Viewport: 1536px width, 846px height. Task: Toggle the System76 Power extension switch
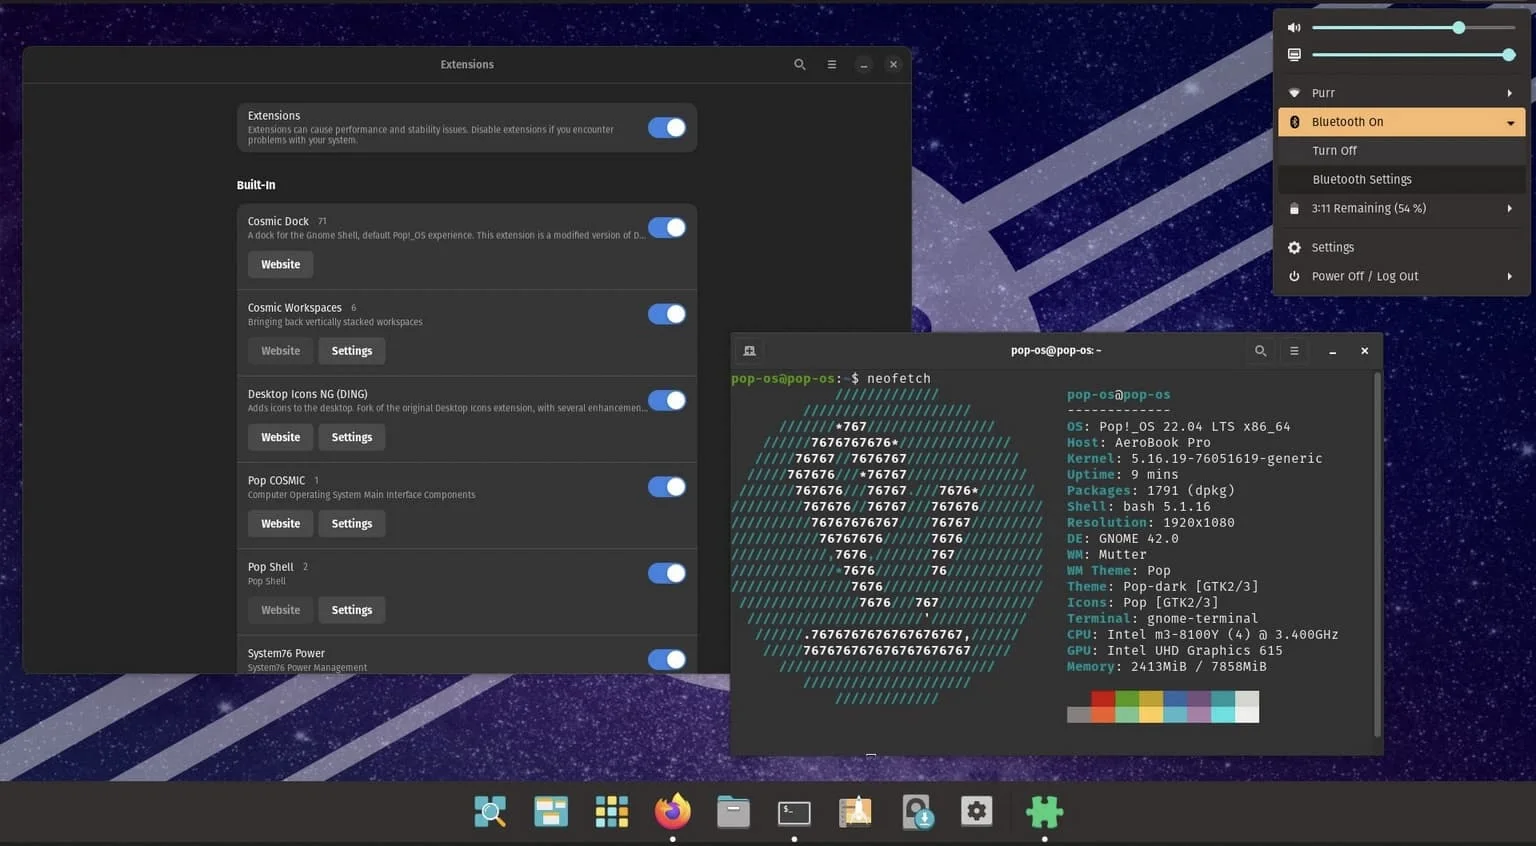coord(667,659)
